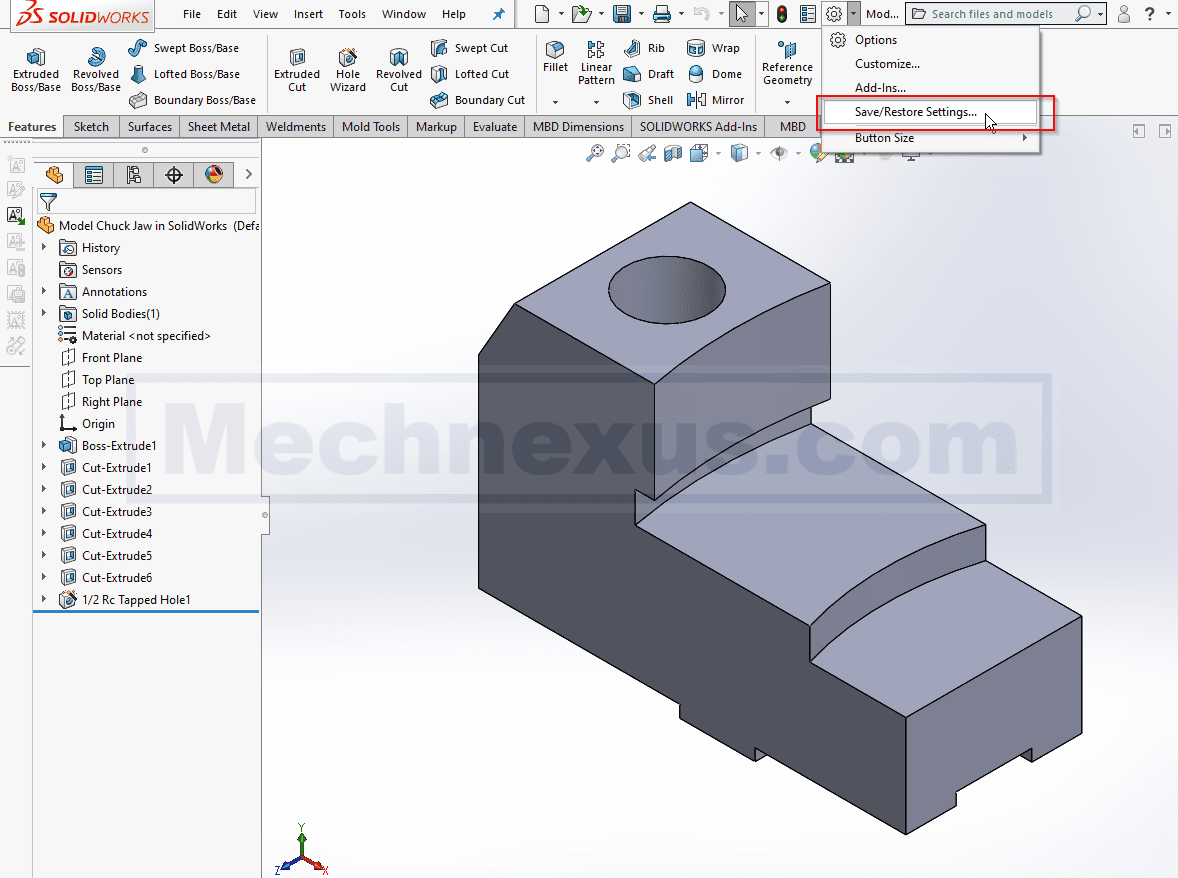Open the Tools menu
The image size is (1178, 878).
pos(352,14)
